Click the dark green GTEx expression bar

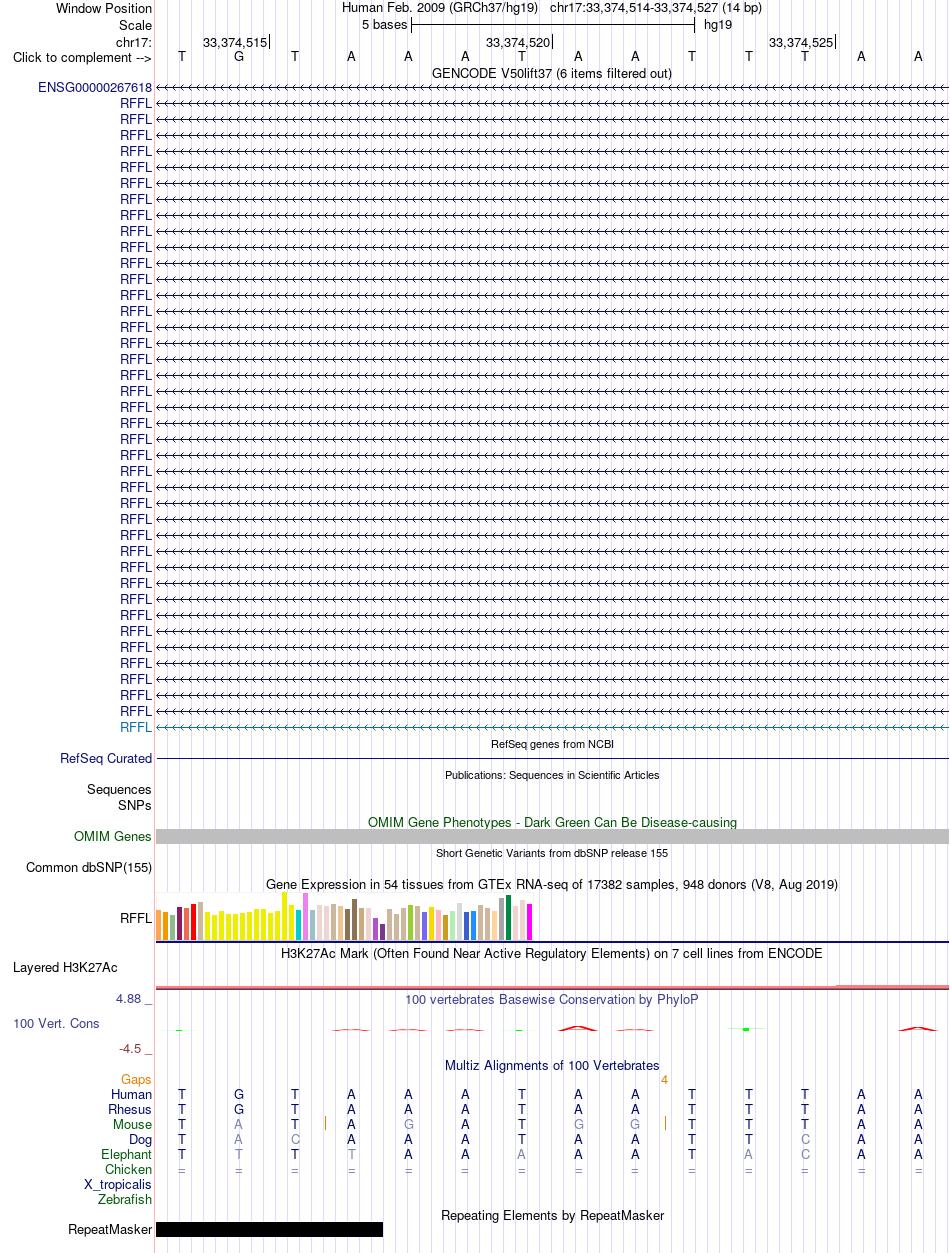pyautogui.click(x=509, y=917)
